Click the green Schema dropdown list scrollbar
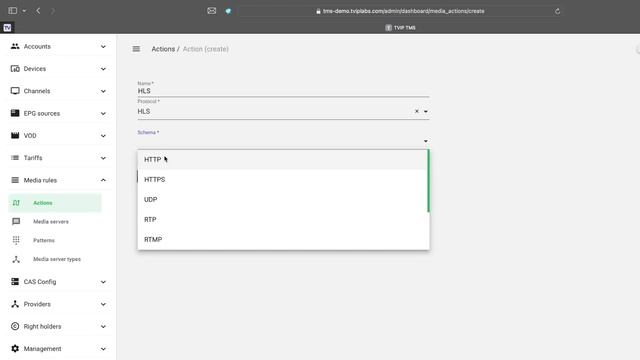This screenshot has width=640, height=360. coord(428,181)
